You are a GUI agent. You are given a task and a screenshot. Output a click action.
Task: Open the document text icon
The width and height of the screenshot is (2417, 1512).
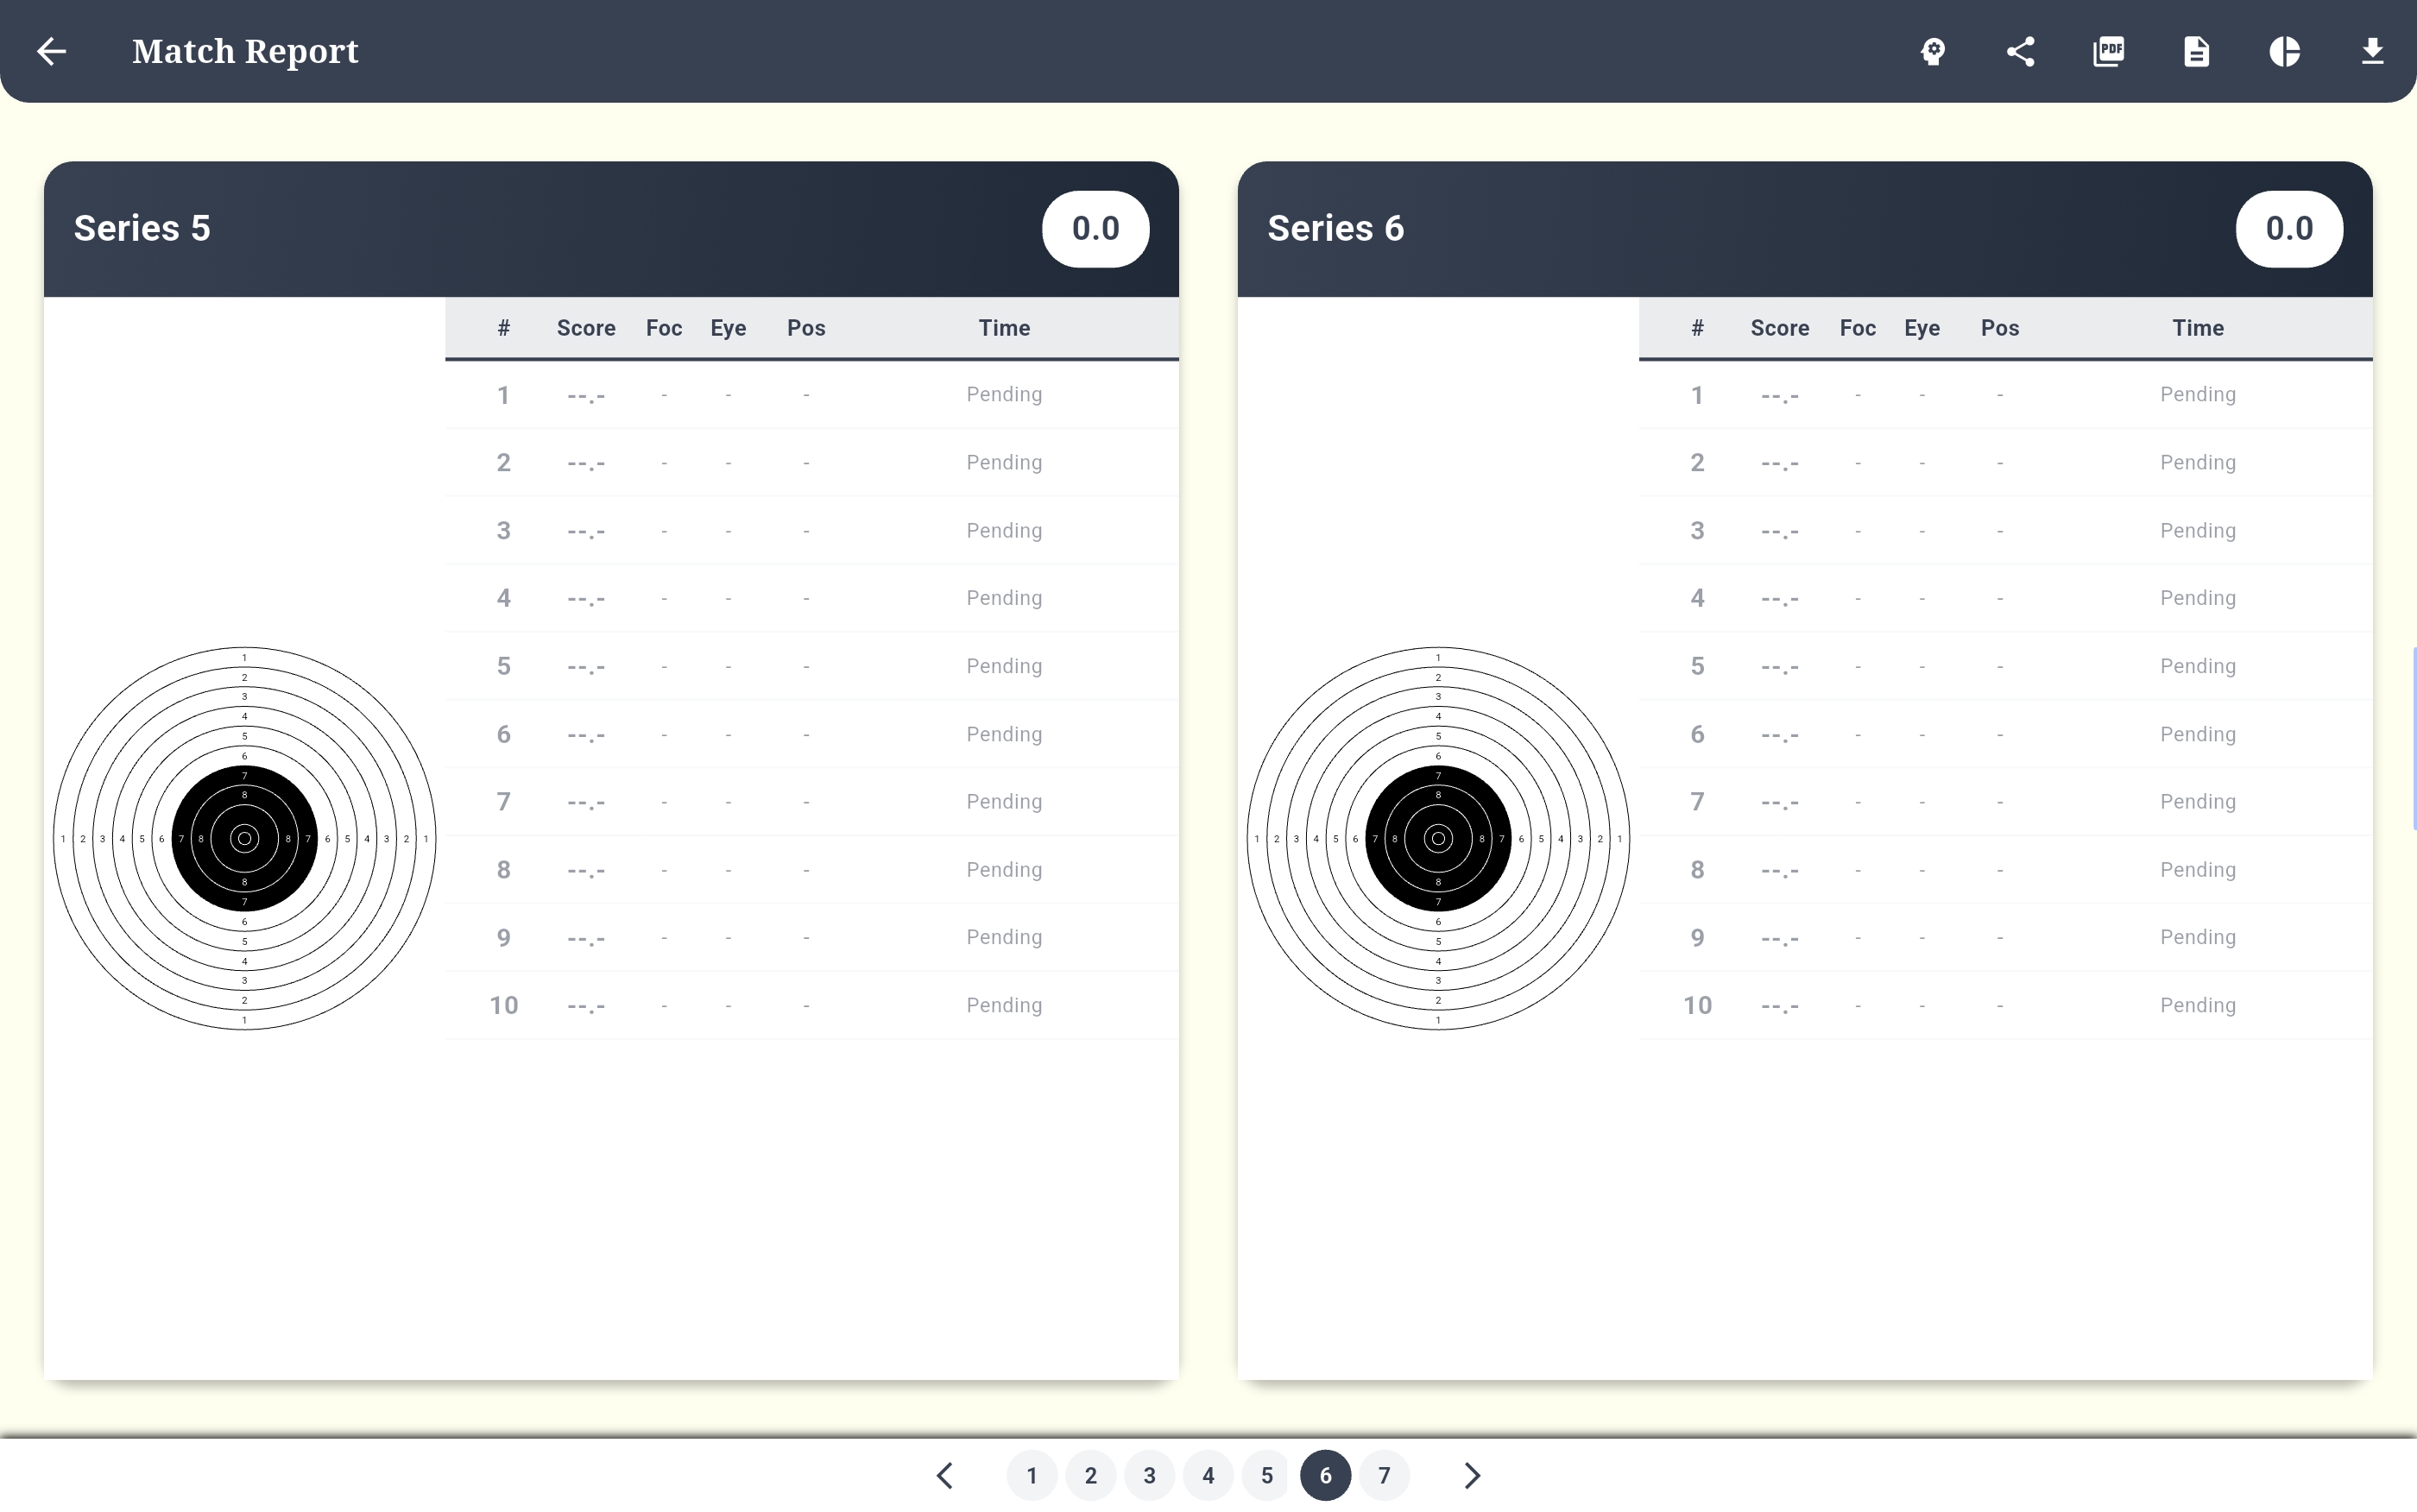point(2196,51)
